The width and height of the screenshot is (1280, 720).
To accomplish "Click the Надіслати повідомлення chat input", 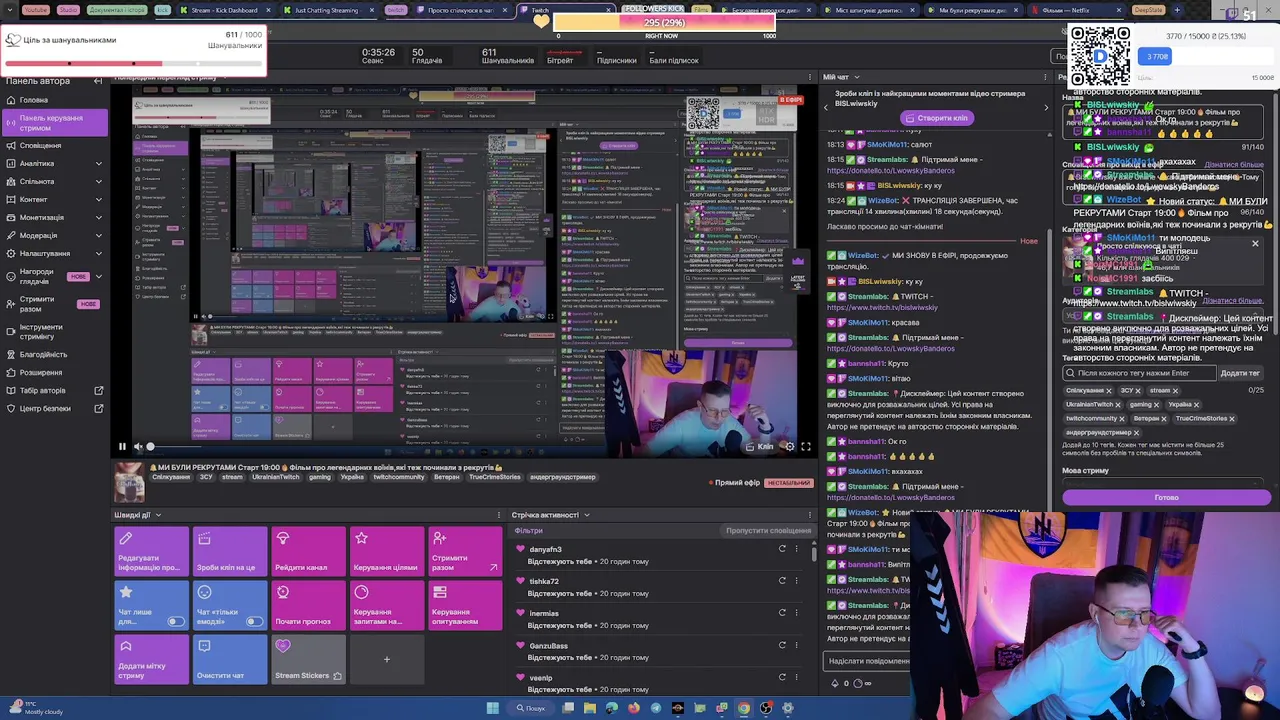I will point(868,661).
